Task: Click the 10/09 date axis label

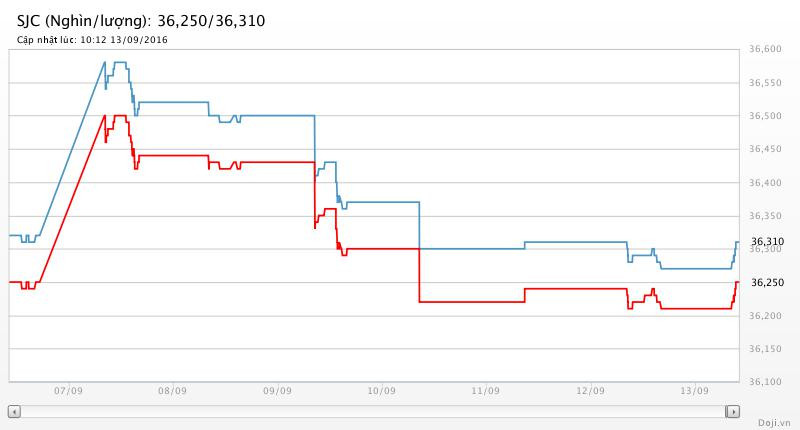Action: tap(381, 391)
